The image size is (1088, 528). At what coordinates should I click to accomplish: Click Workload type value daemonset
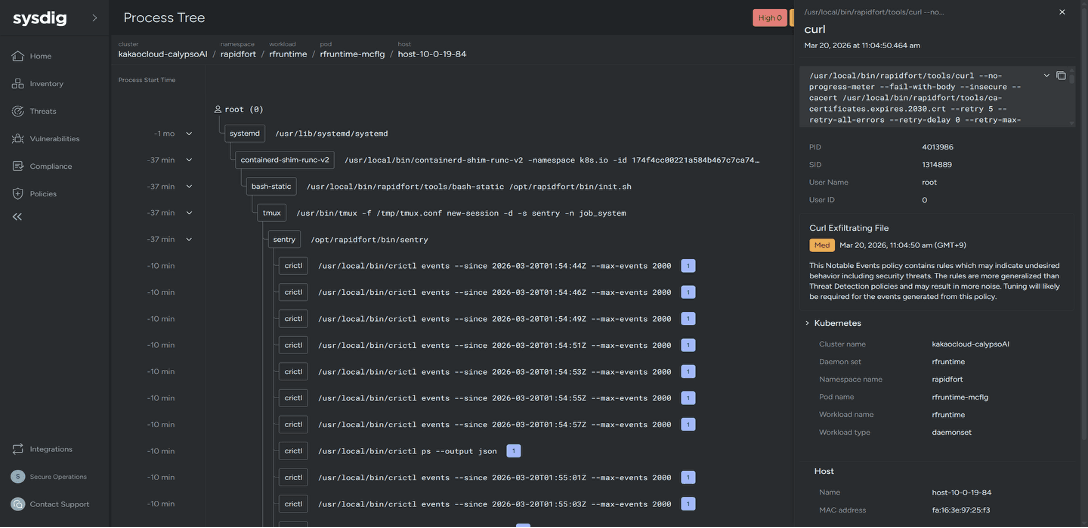(952, 432)
